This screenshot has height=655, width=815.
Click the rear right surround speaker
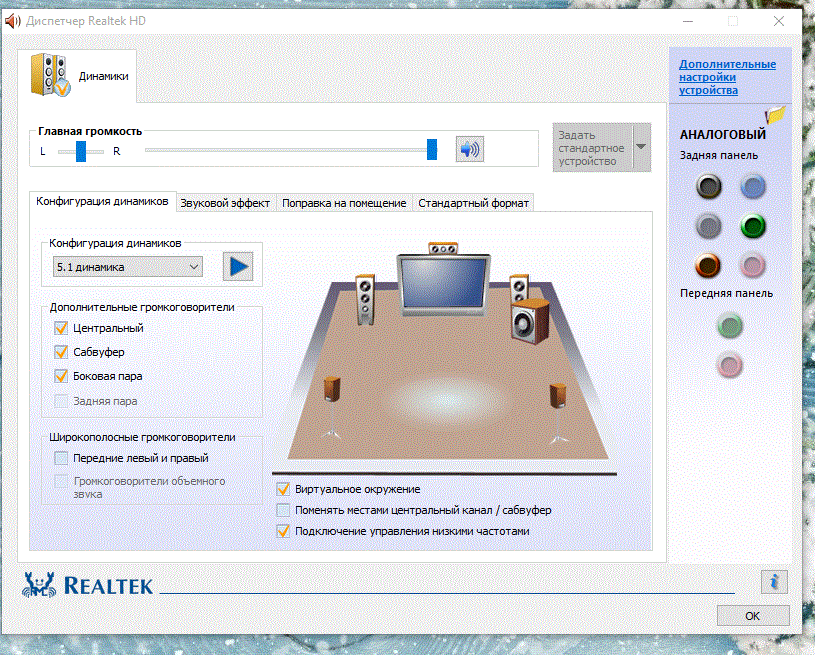pos(558,413)
